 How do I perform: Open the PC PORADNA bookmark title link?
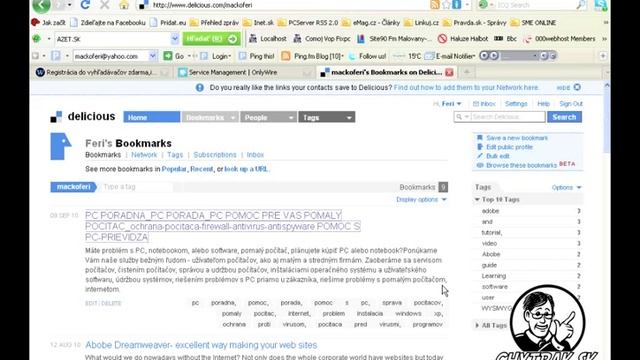[222, 226]
